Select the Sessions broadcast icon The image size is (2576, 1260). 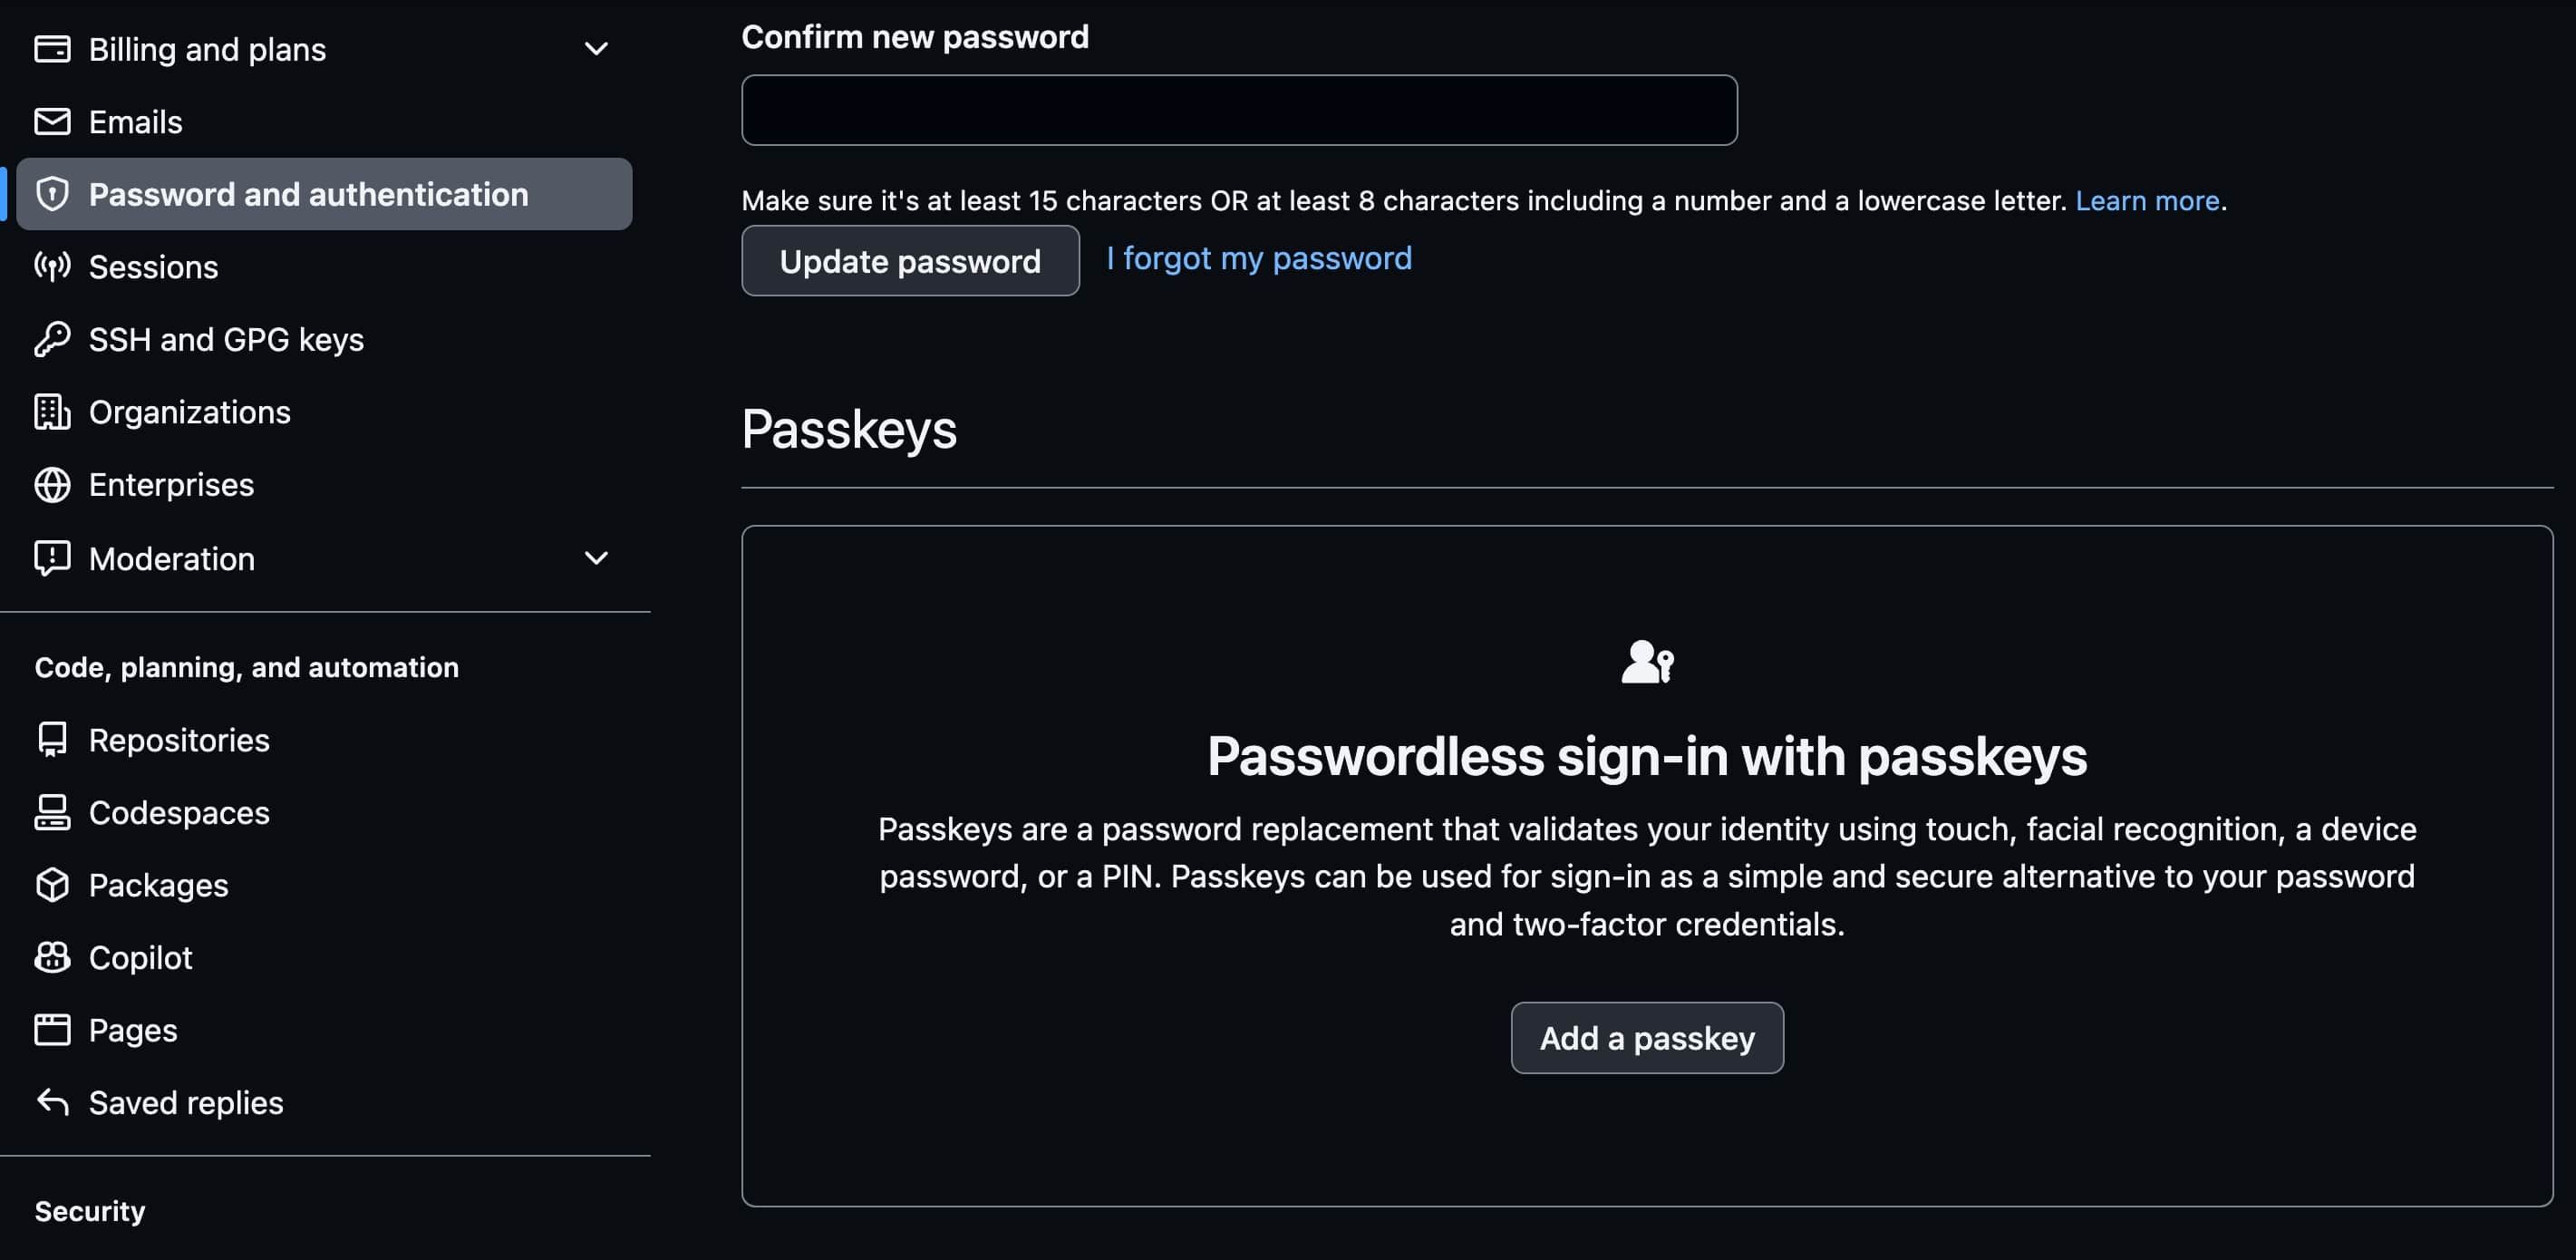pos(52,267)
